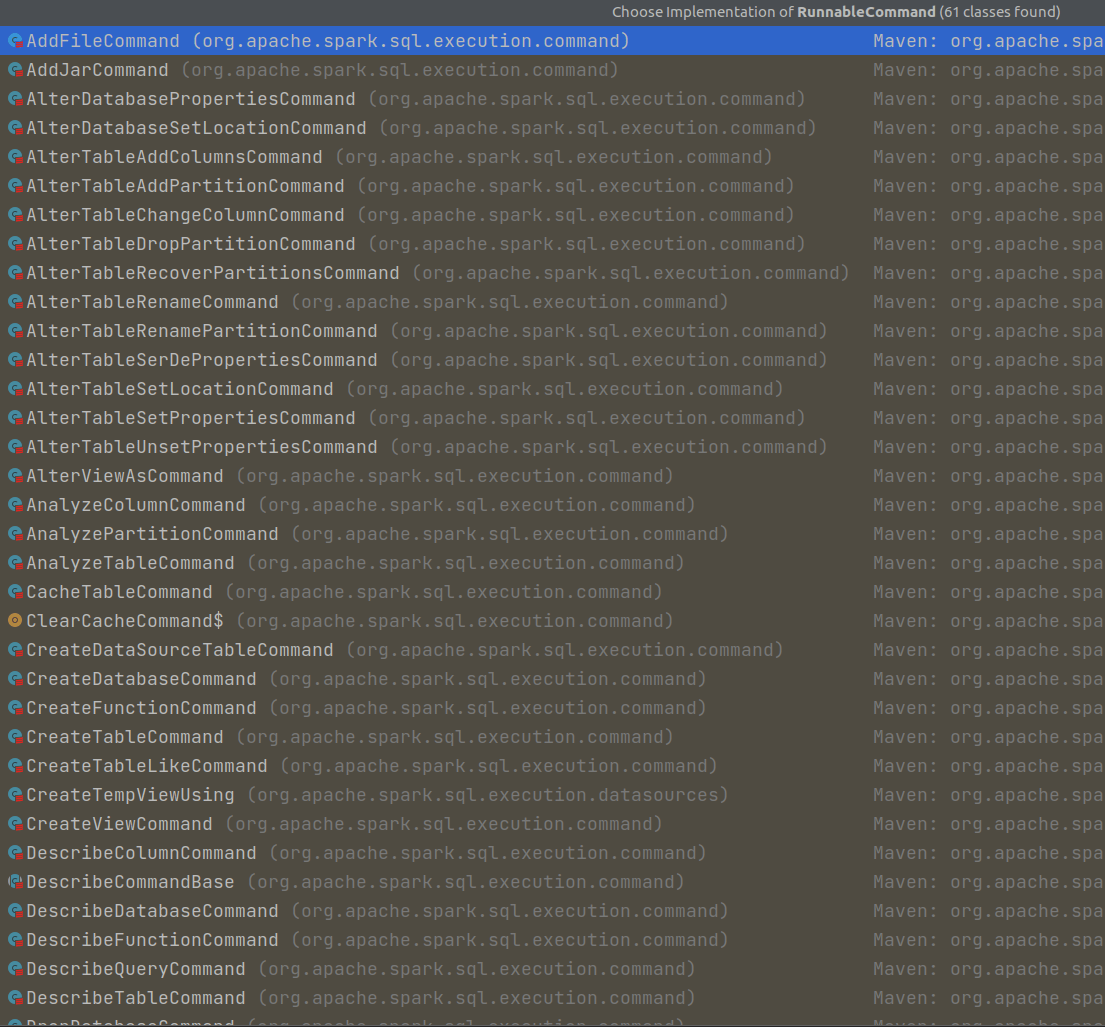Select the AddJarCommand implementation
The image size is (1105, 1027).
[x=96, y=70]
